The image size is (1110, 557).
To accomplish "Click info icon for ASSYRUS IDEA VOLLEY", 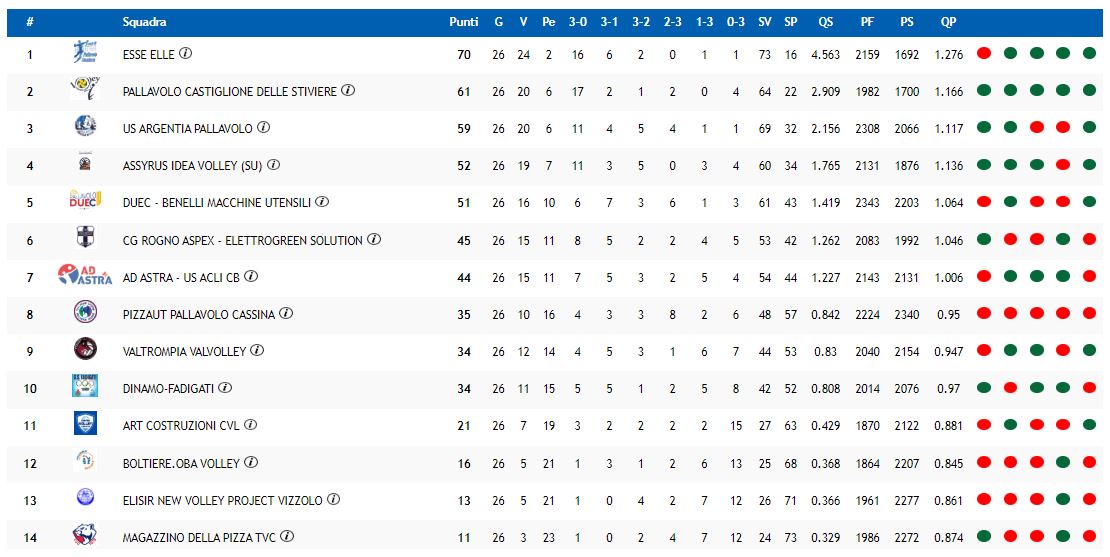I will 273,165.
